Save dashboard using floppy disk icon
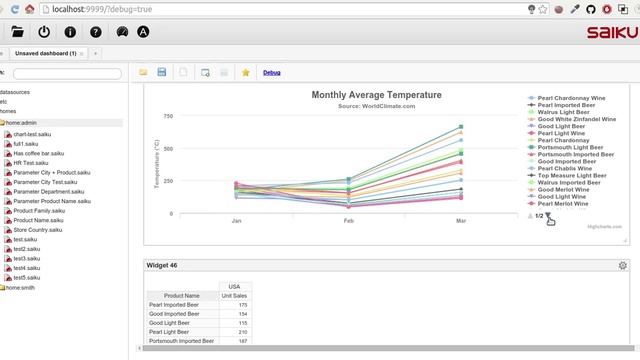Image resolution: width=640 pixels, height=360 pixels. (x=162, y=72)
